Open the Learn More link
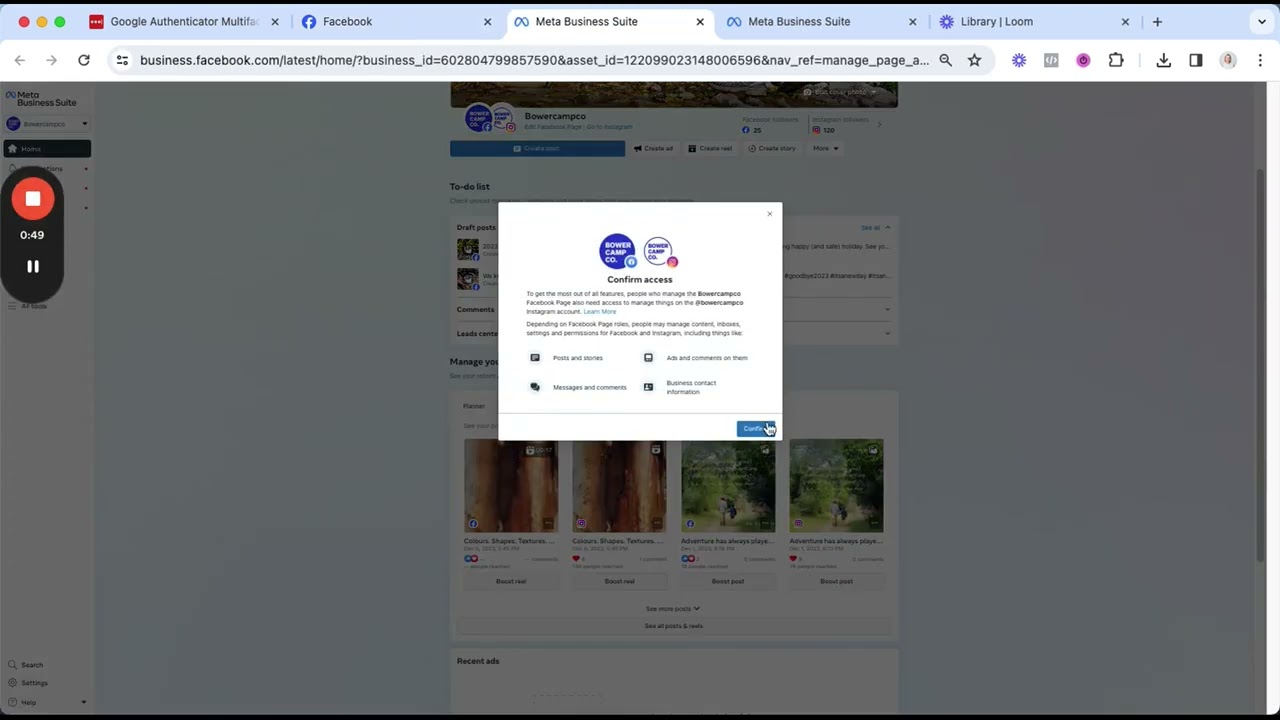 click(x=600, y=311)
